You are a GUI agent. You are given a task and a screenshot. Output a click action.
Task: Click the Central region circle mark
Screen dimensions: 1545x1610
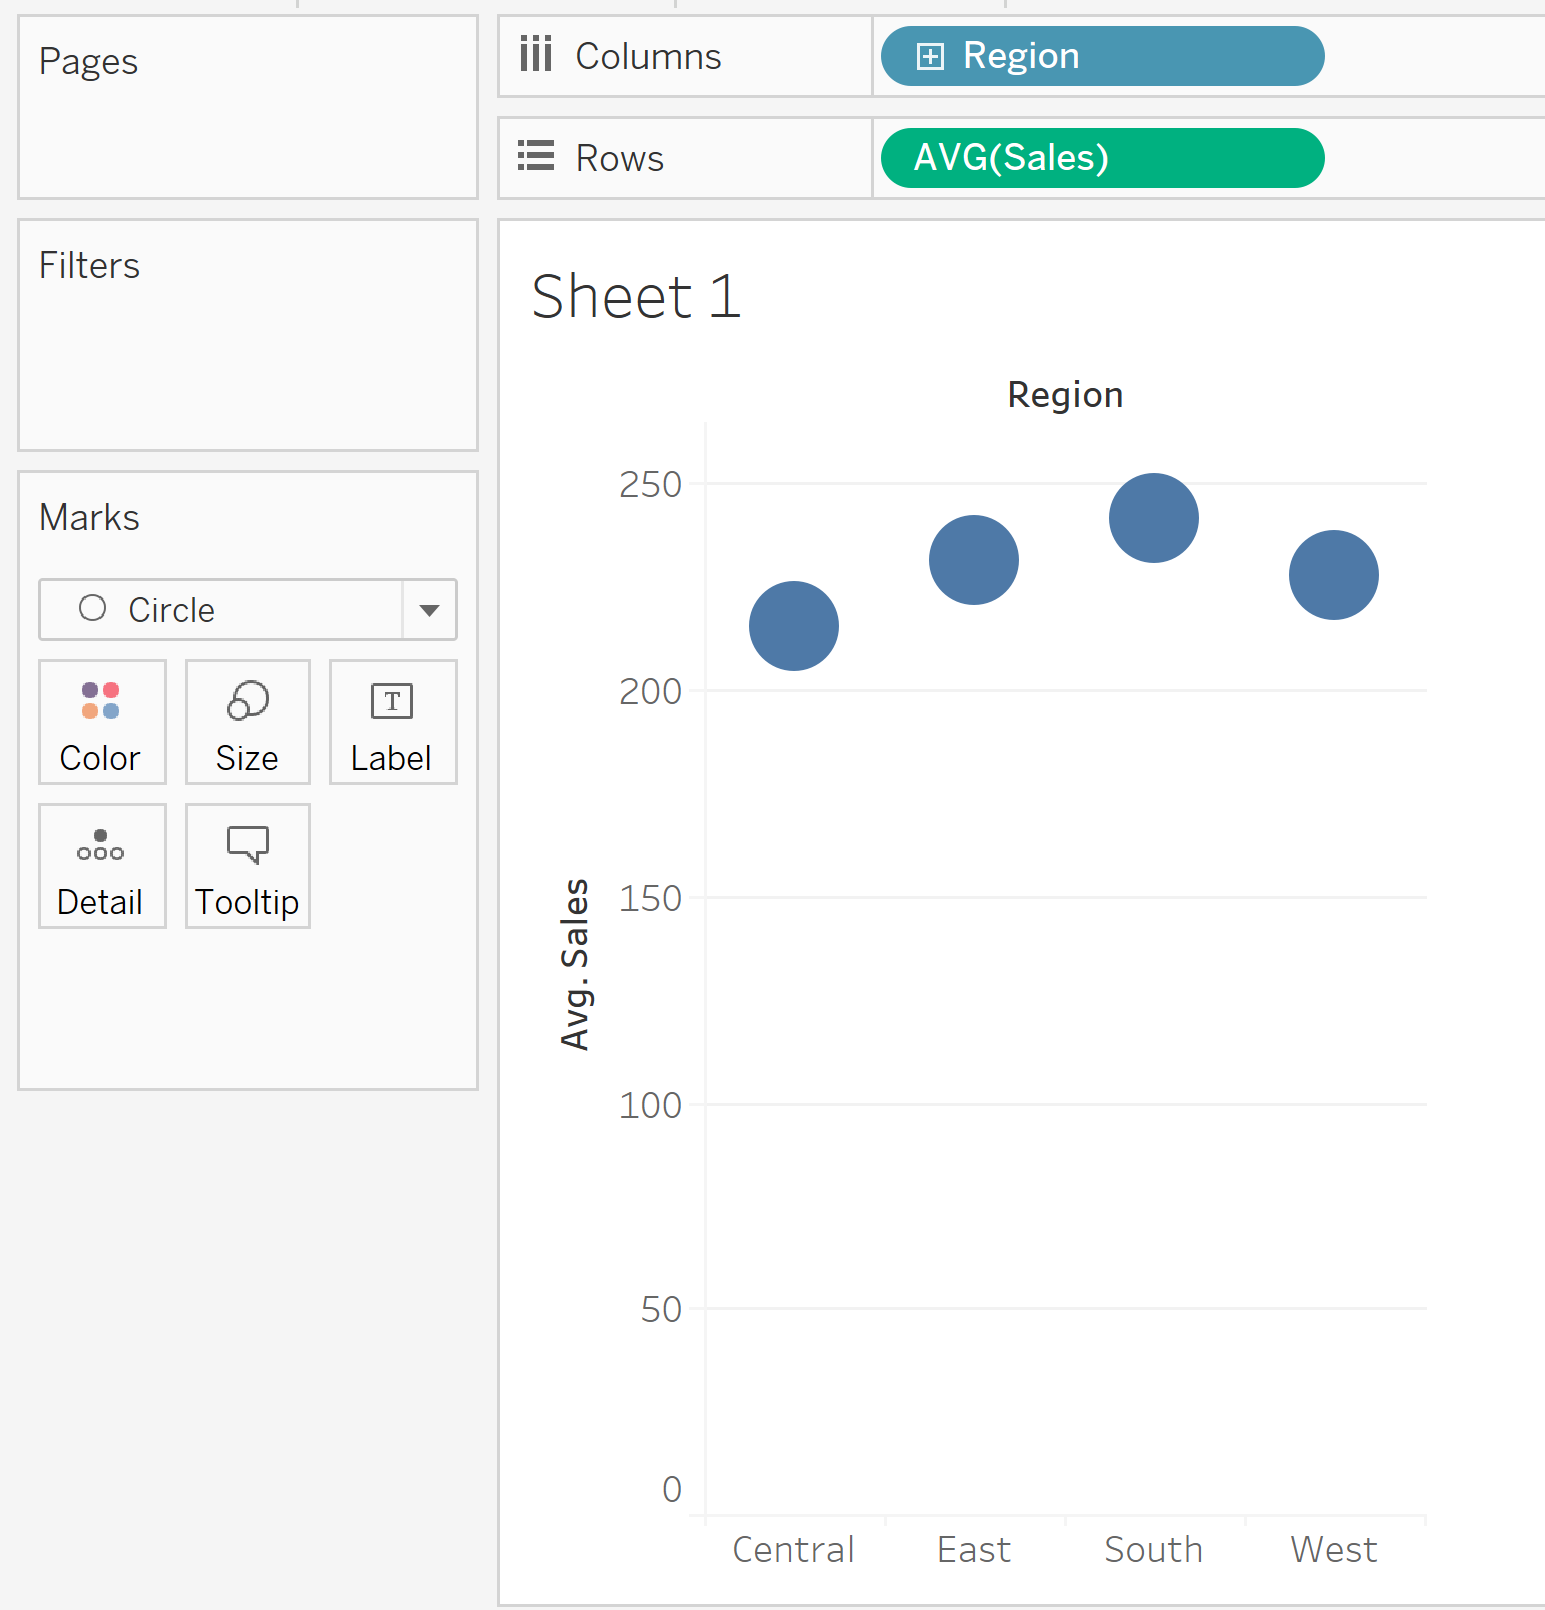coord(794,626)
